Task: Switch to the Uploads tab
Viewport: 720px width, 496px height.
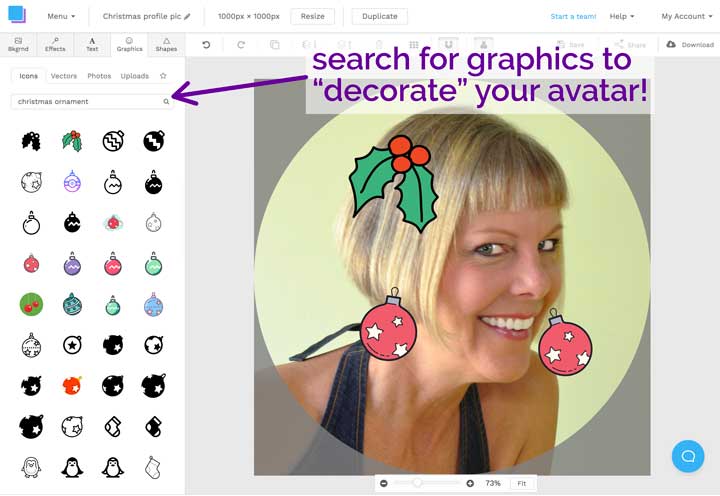Action: 135,76
